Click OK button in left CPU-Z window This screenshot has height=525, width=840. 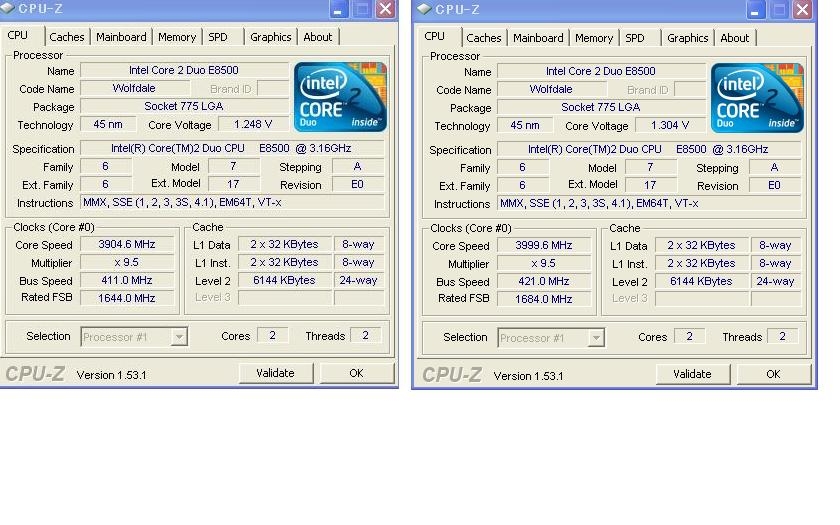point(356,373)
